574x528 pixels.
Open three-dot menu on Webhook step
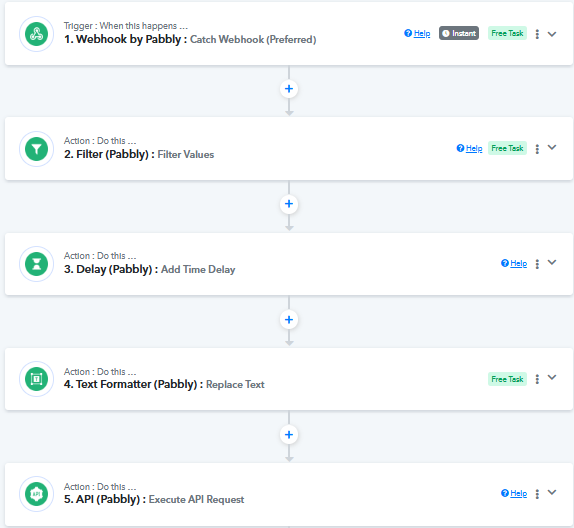(537, 34)
